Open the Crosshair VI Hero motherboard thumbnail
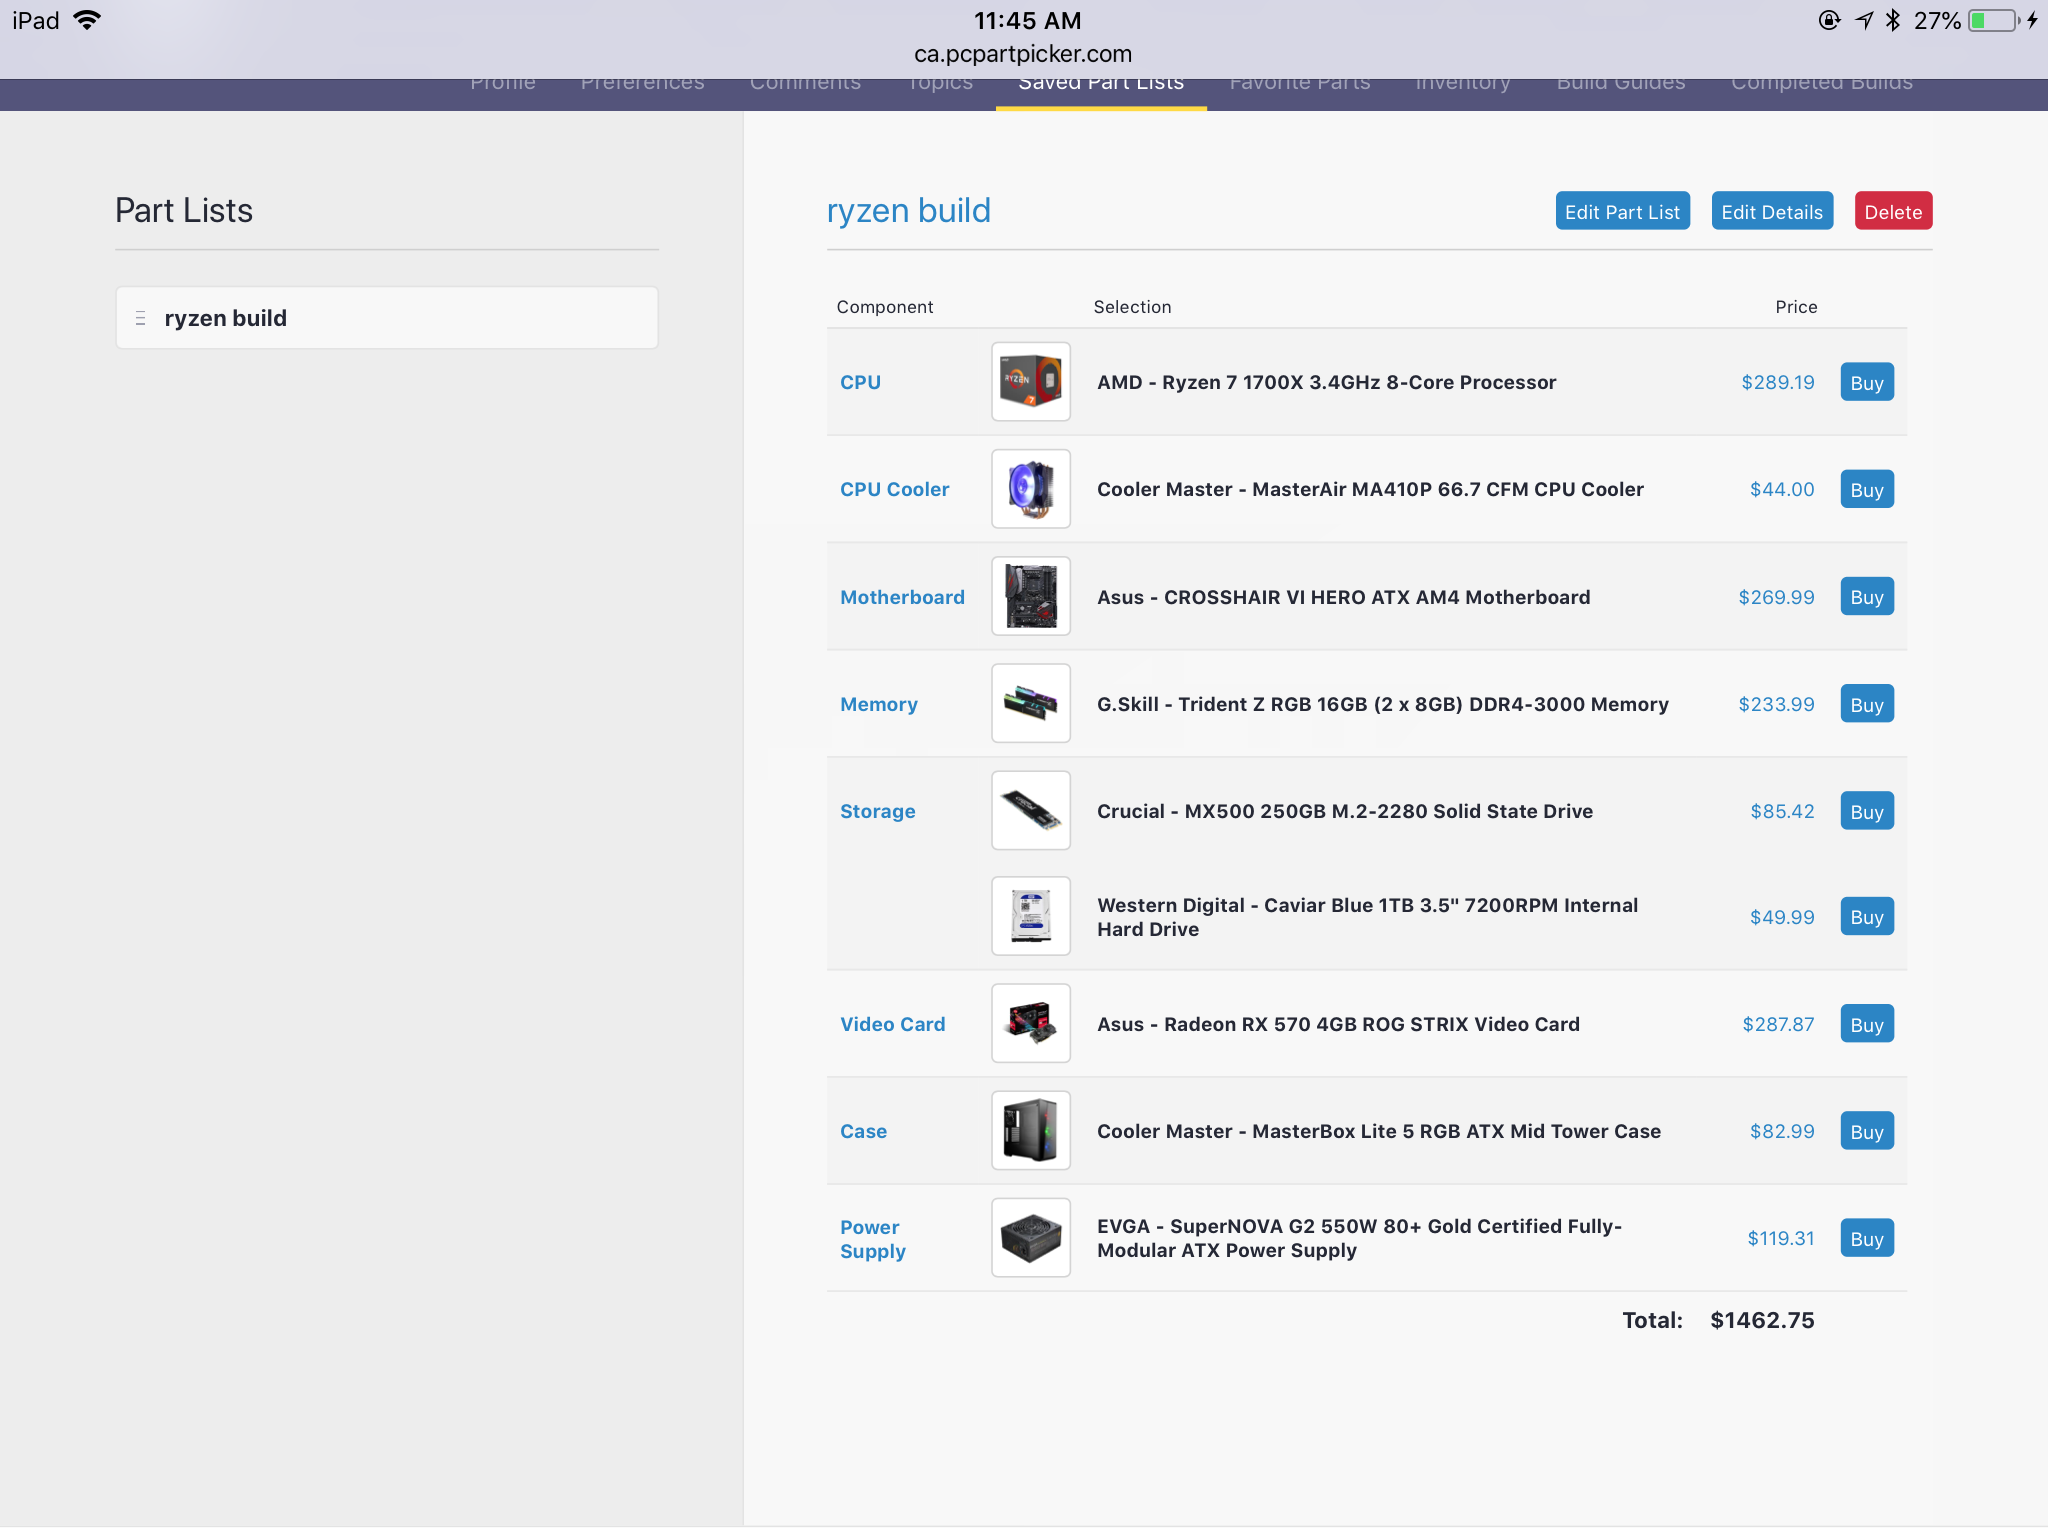This screenshot has height=1536, width=2048. click(x=1031, y=596)
